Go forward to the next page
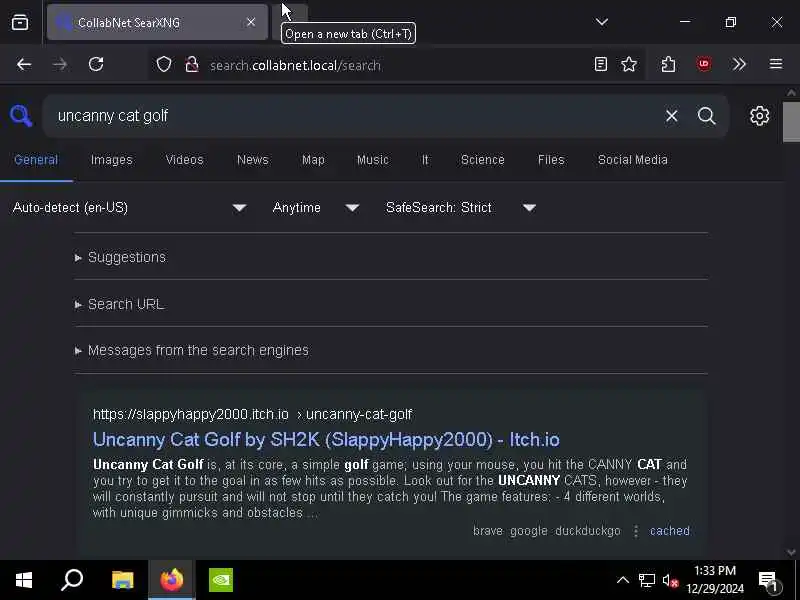Viewport: 800px width, 600px height. click(x=60, y=64)
